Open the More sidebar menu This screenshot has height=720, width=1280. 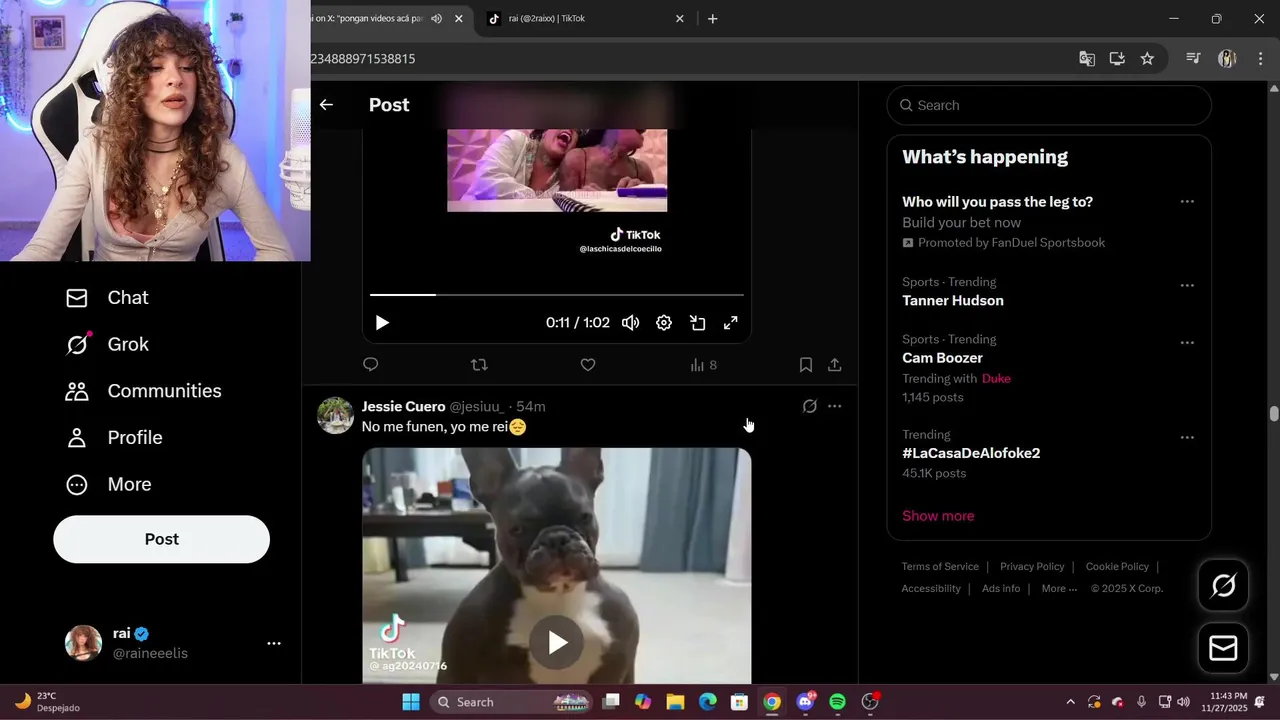click(x=108, y=484)
